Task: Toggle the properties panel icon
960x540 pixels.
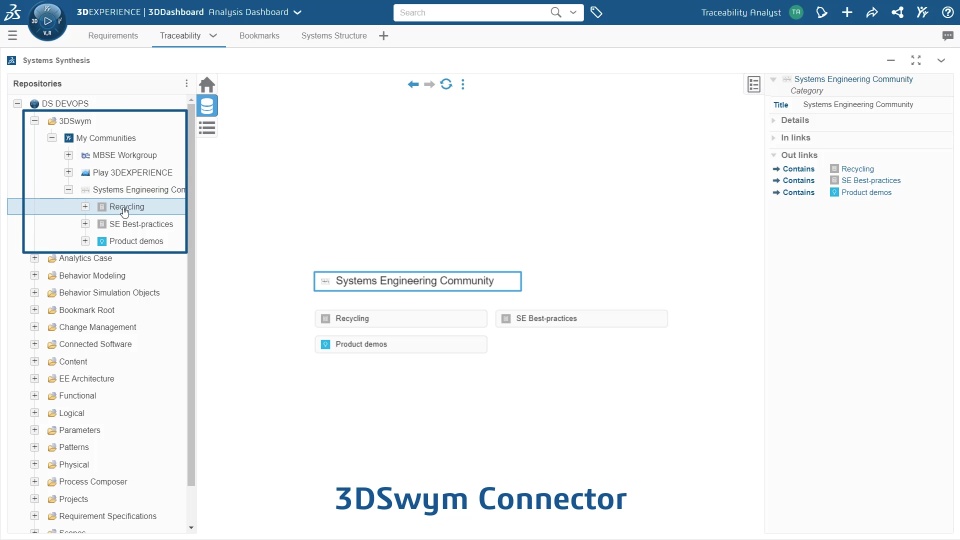Action: point(754,84)
